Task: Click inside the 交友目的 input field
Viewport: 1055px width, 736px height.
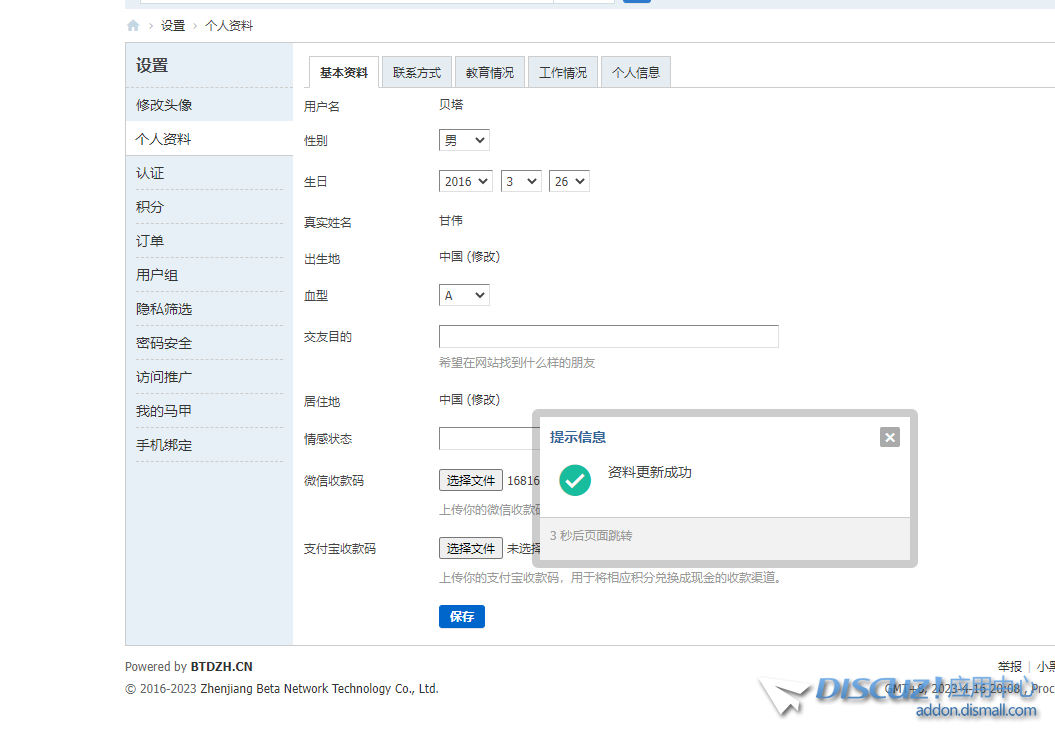Action: [x=608, y=336]
